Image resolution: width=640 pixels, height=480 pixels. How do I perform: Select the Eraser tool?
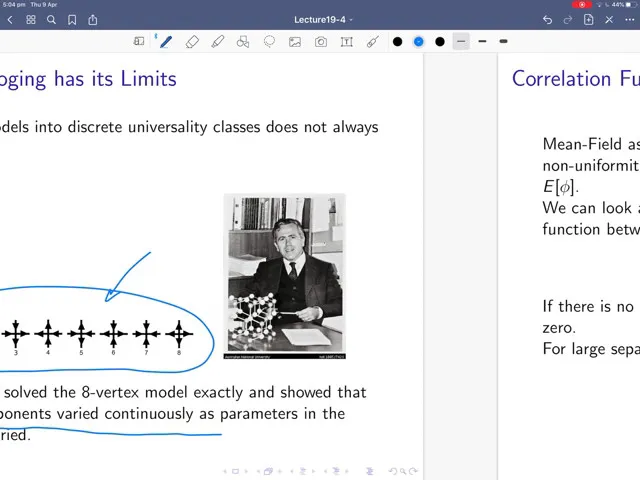192,42
